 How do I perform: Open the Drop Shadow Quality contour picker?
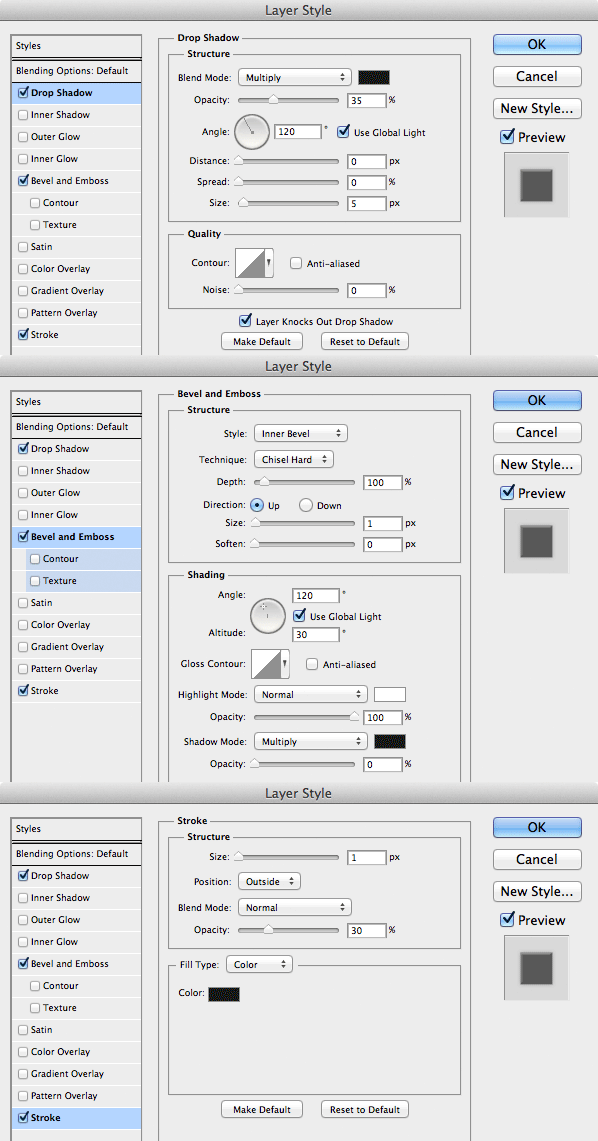[x=254, y=263]
